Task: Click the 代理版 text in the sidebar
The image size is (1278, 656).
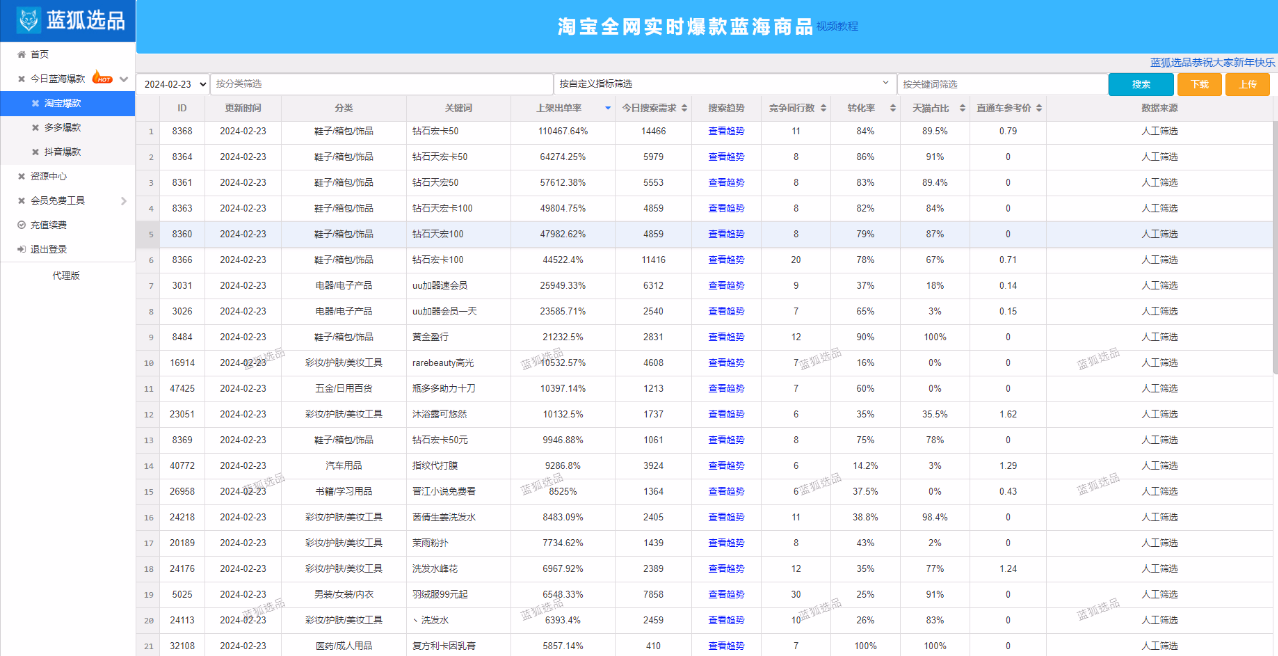Action: click(66, 275)
